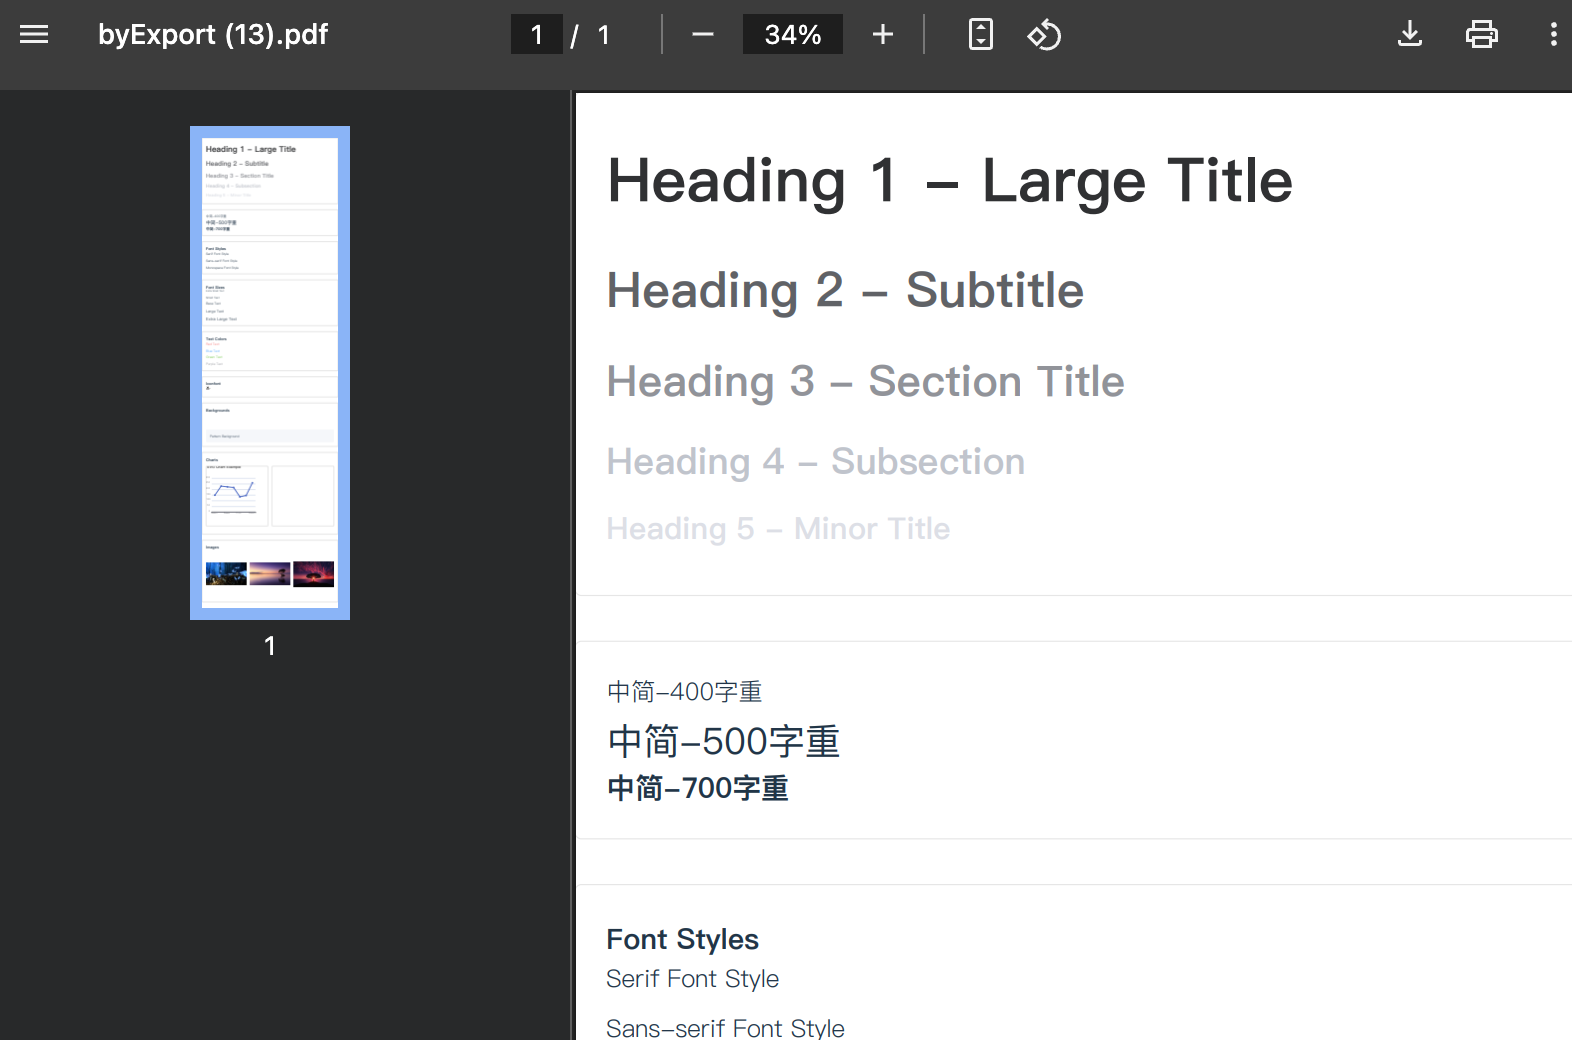Click the 中简-700字重 bold text line

[x=698, y=789]
